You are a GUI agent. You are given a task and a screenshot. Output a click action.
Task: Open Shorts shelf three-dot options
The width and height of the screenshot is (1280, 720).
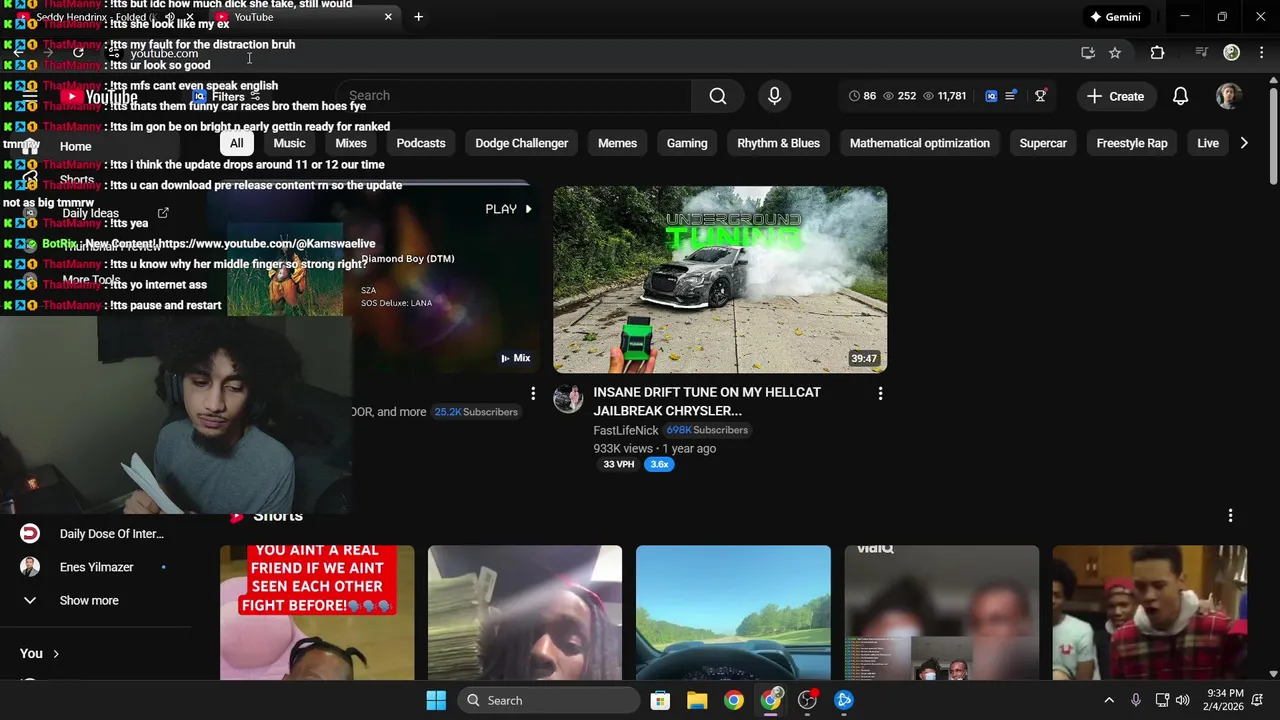click(x=1230, y=516)
